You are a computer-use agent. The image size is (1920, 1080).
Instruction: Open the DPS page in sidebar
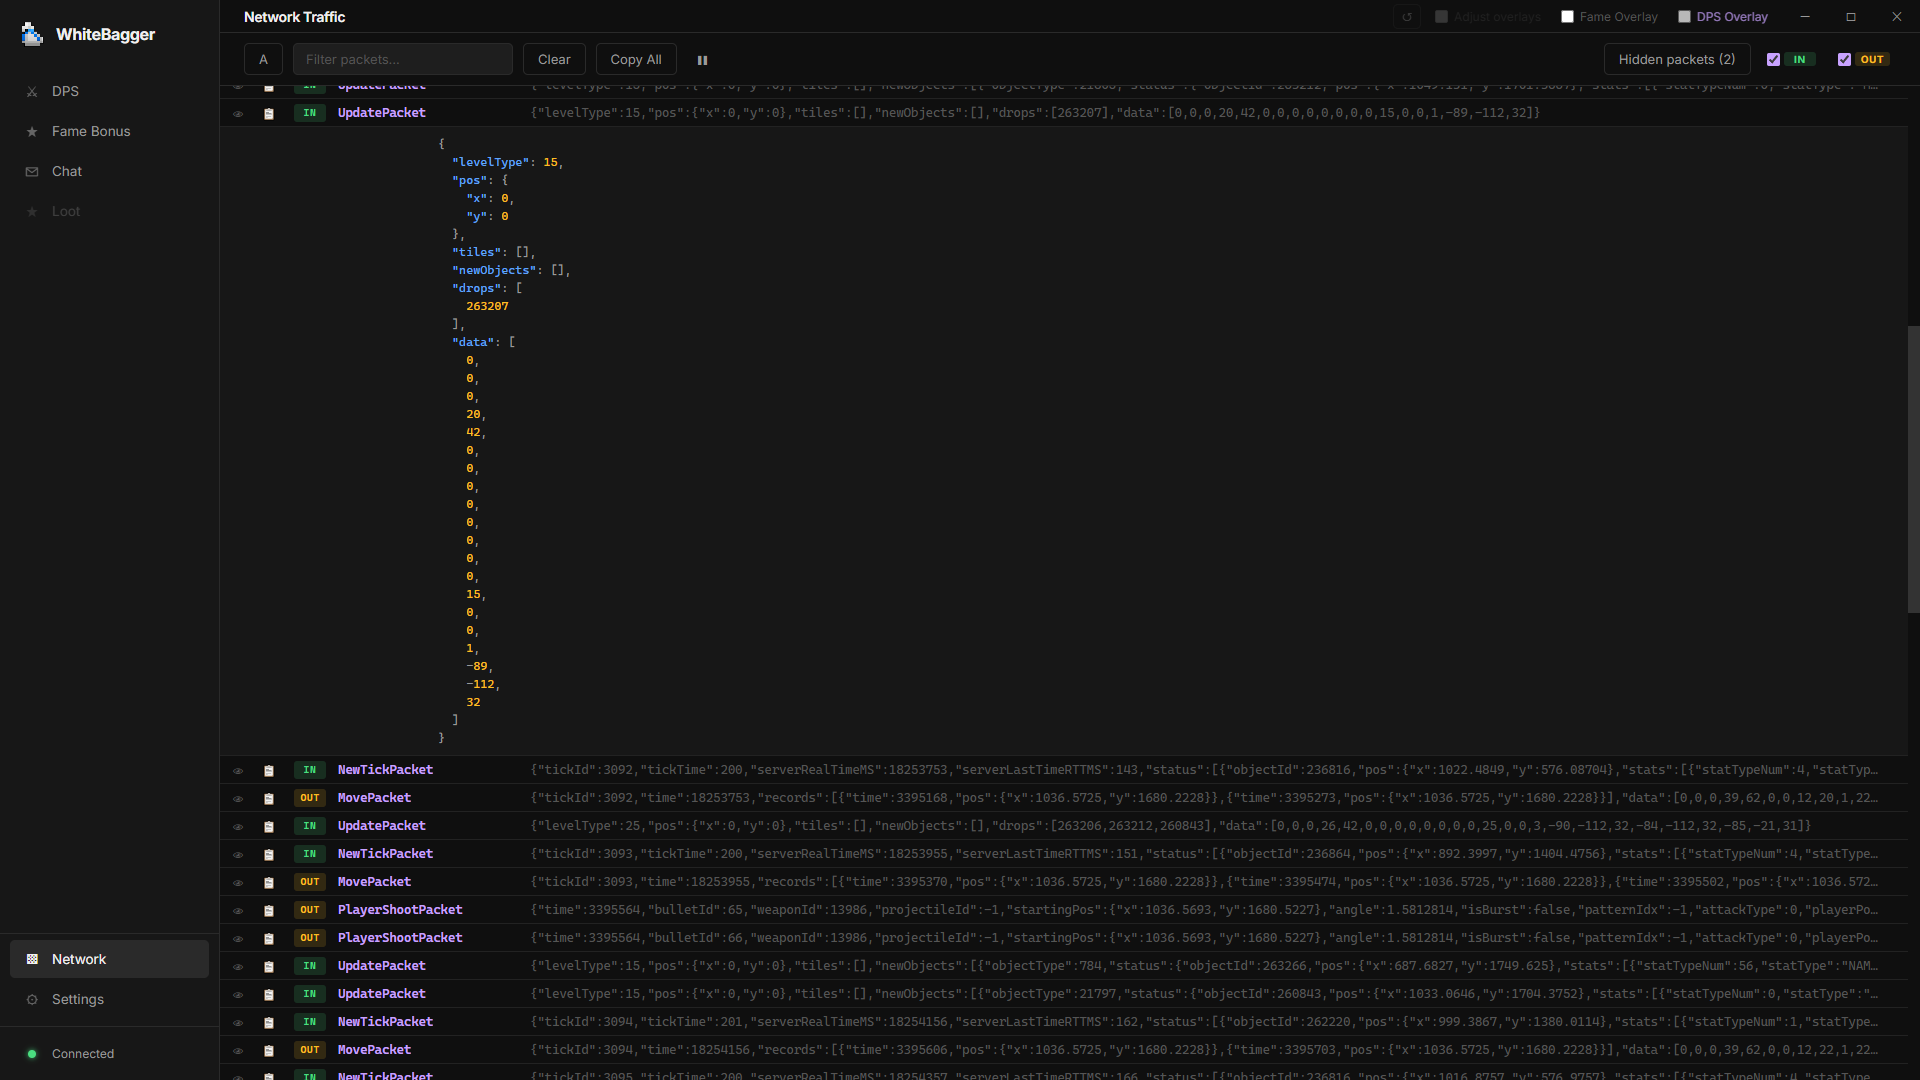pos(109,91)
